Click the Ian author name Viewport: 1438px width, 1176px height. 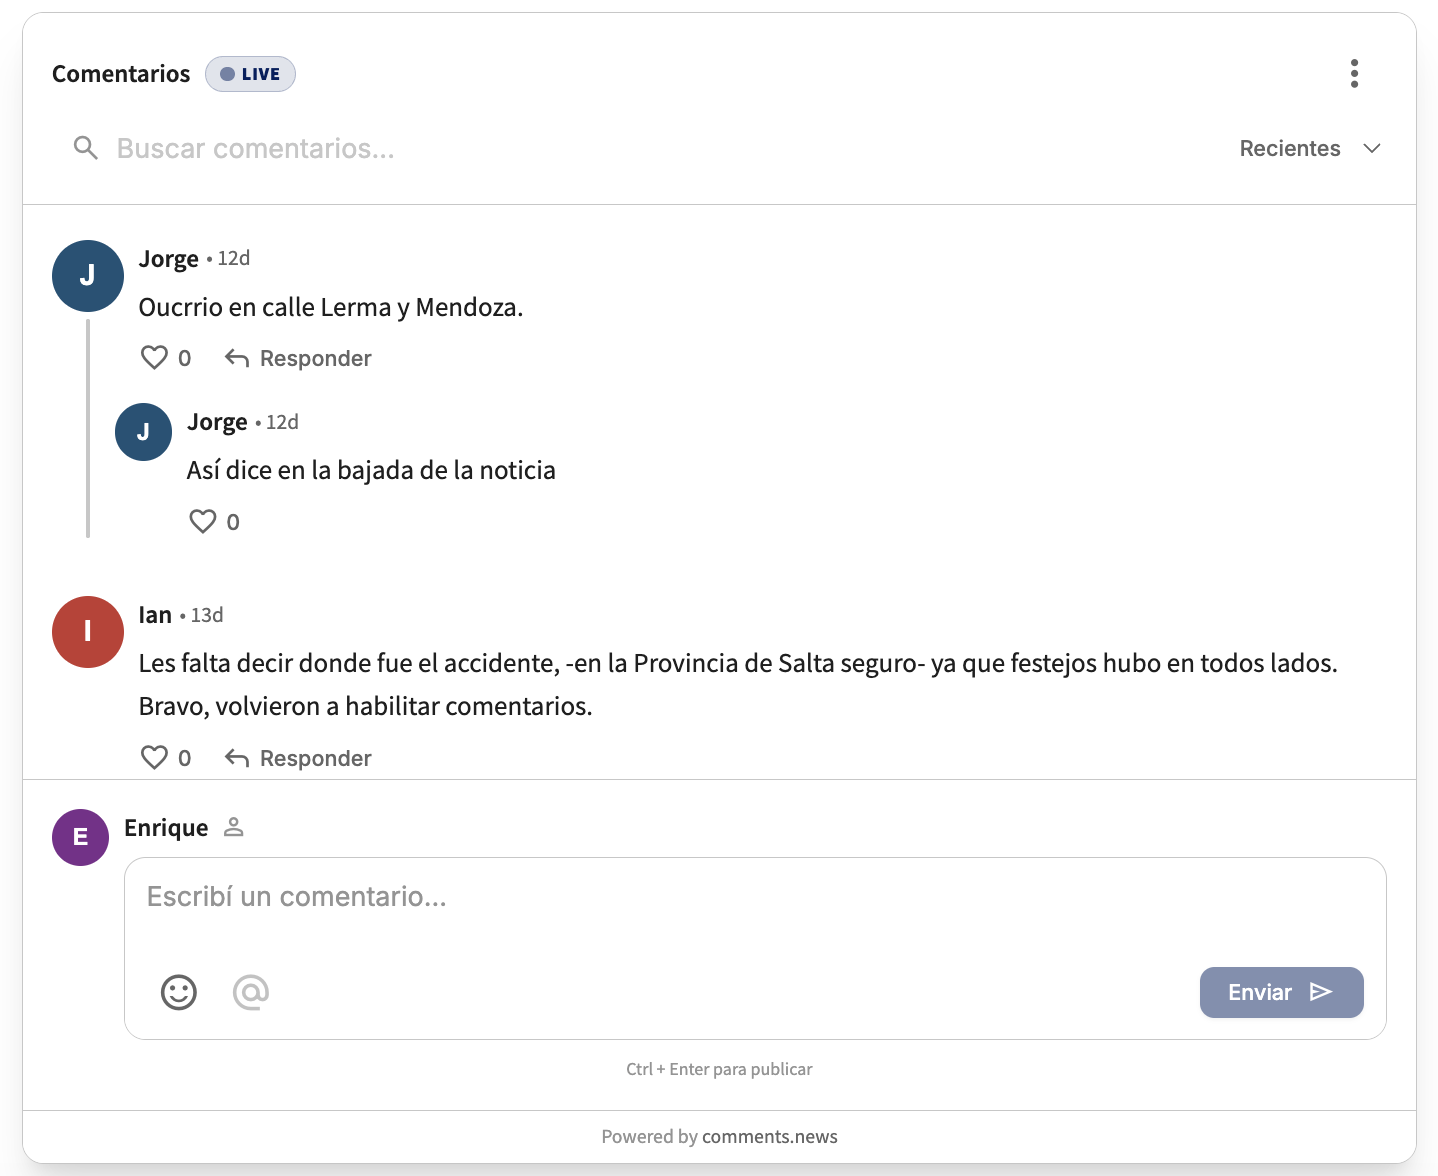click(x=155, y=615)
